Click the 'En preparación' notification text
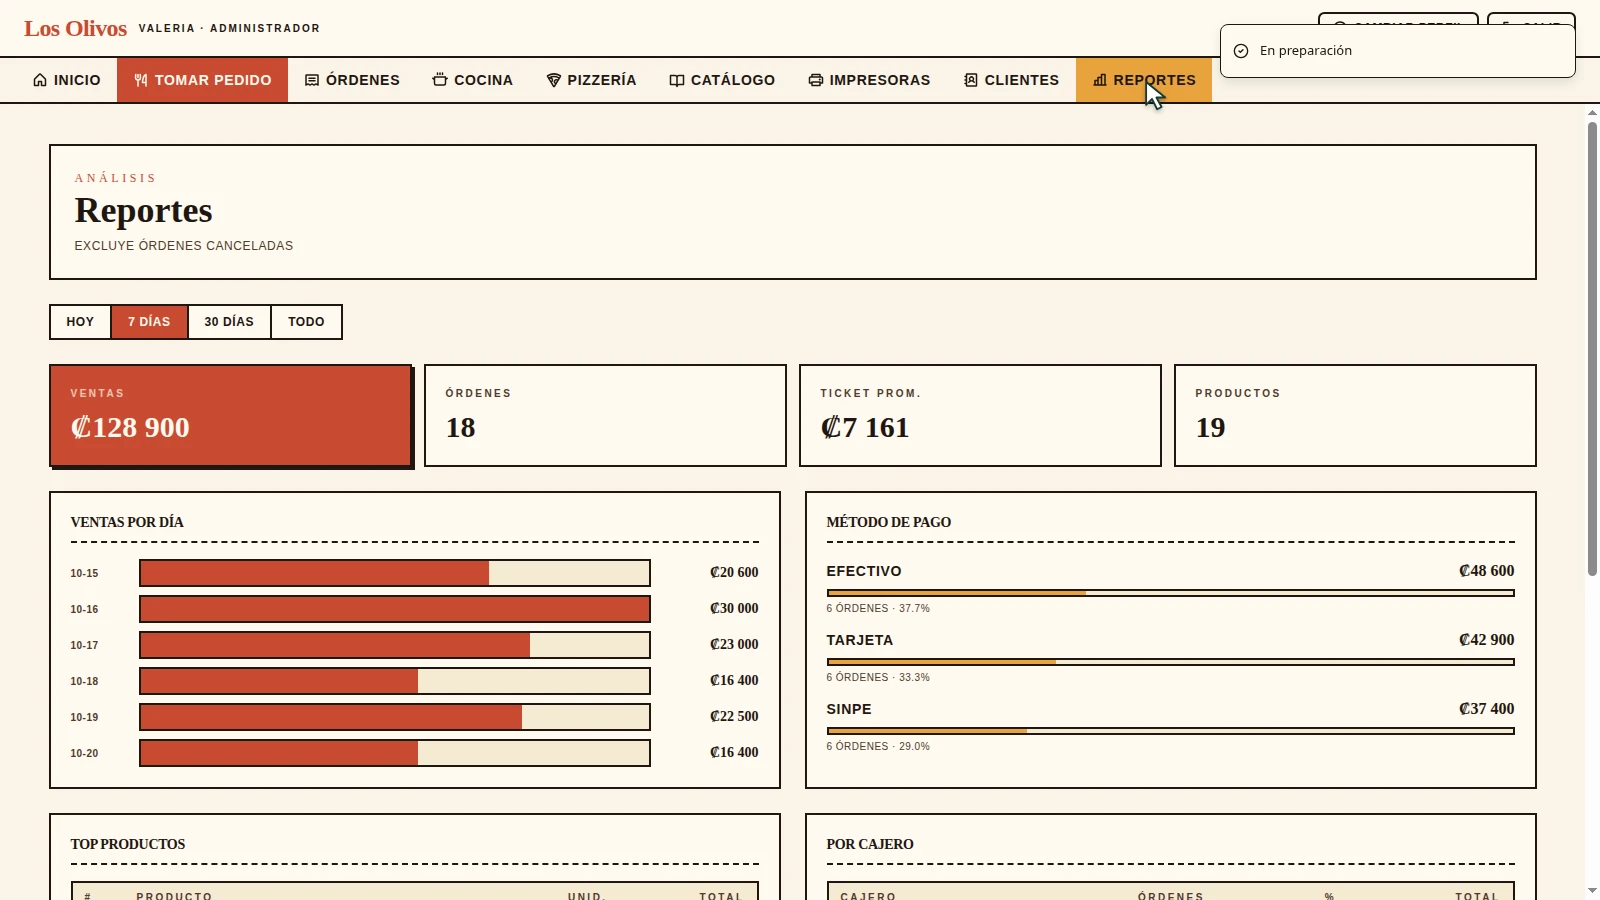1600x900 pixels. [1306, 51]
